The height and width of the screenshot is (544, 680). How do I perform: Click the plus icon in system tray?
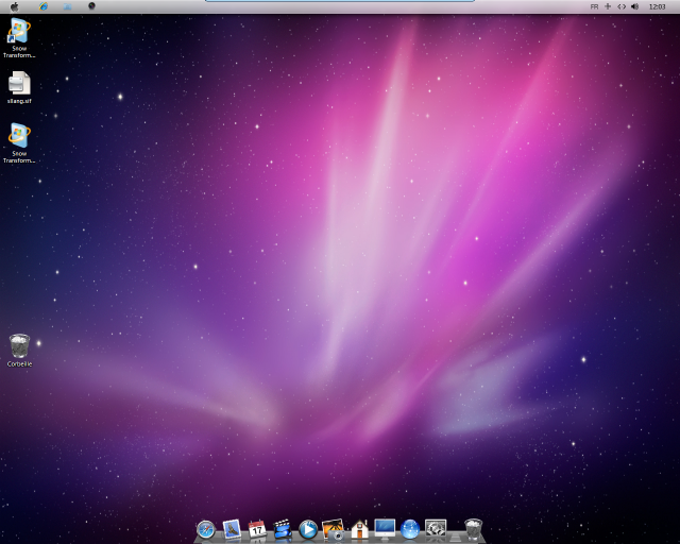click(x=608, y=6)
